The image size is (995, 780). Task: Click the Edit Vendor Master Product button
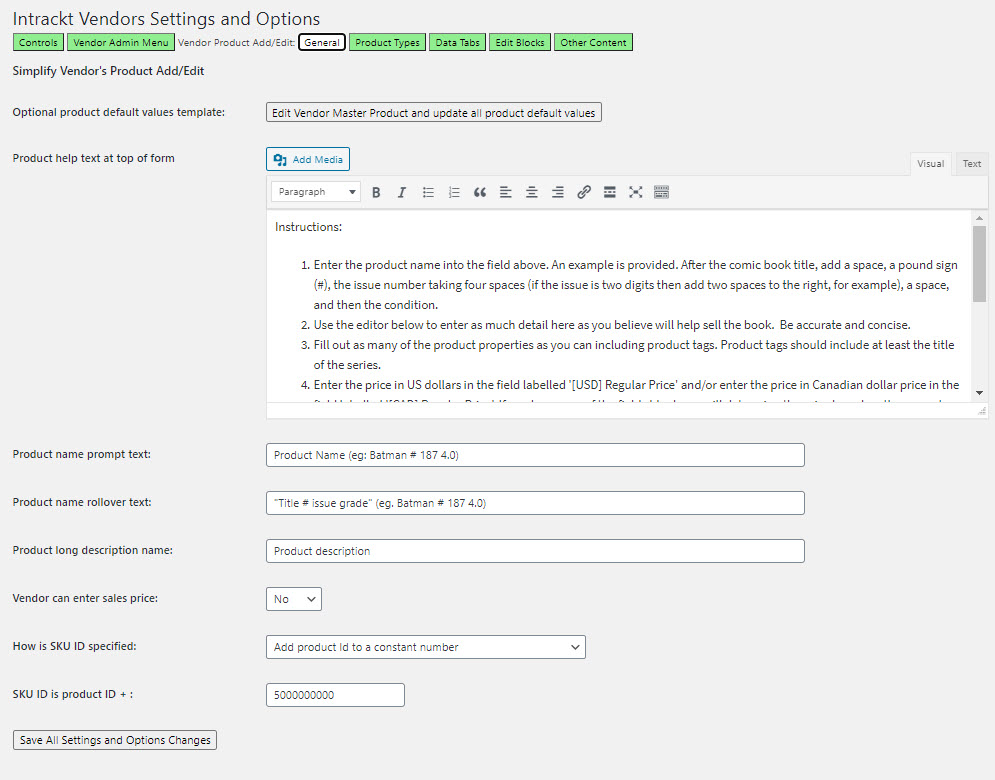[433, 113]
